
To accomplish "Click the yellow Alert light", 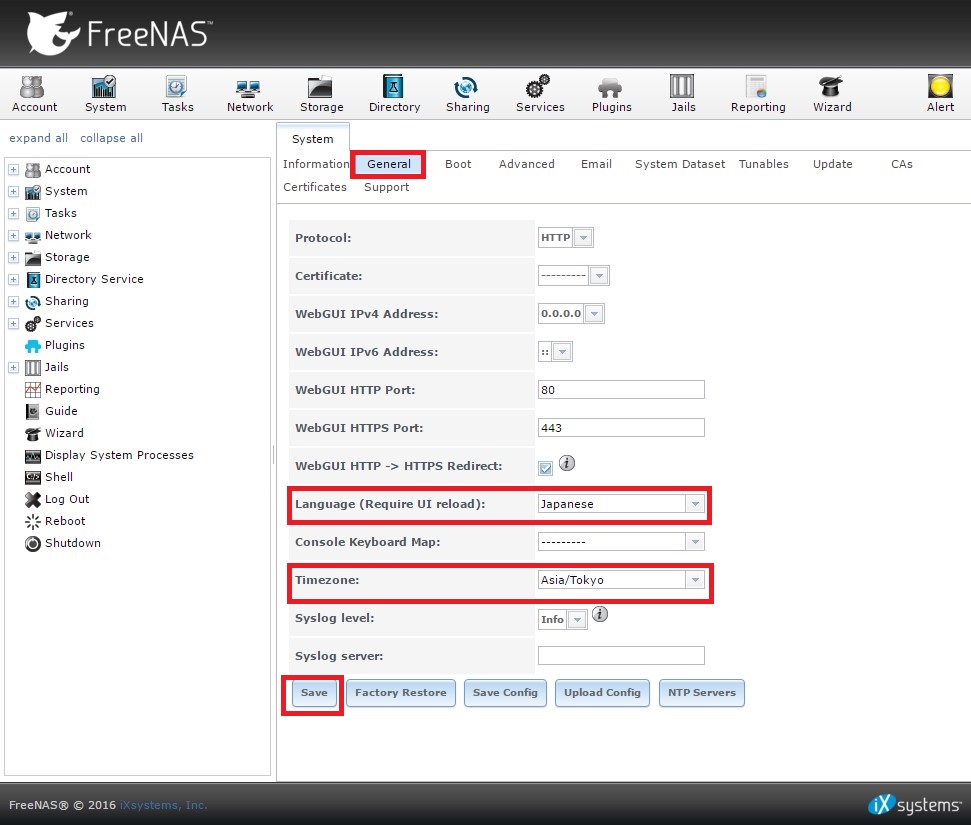I will tap(939, 87).
